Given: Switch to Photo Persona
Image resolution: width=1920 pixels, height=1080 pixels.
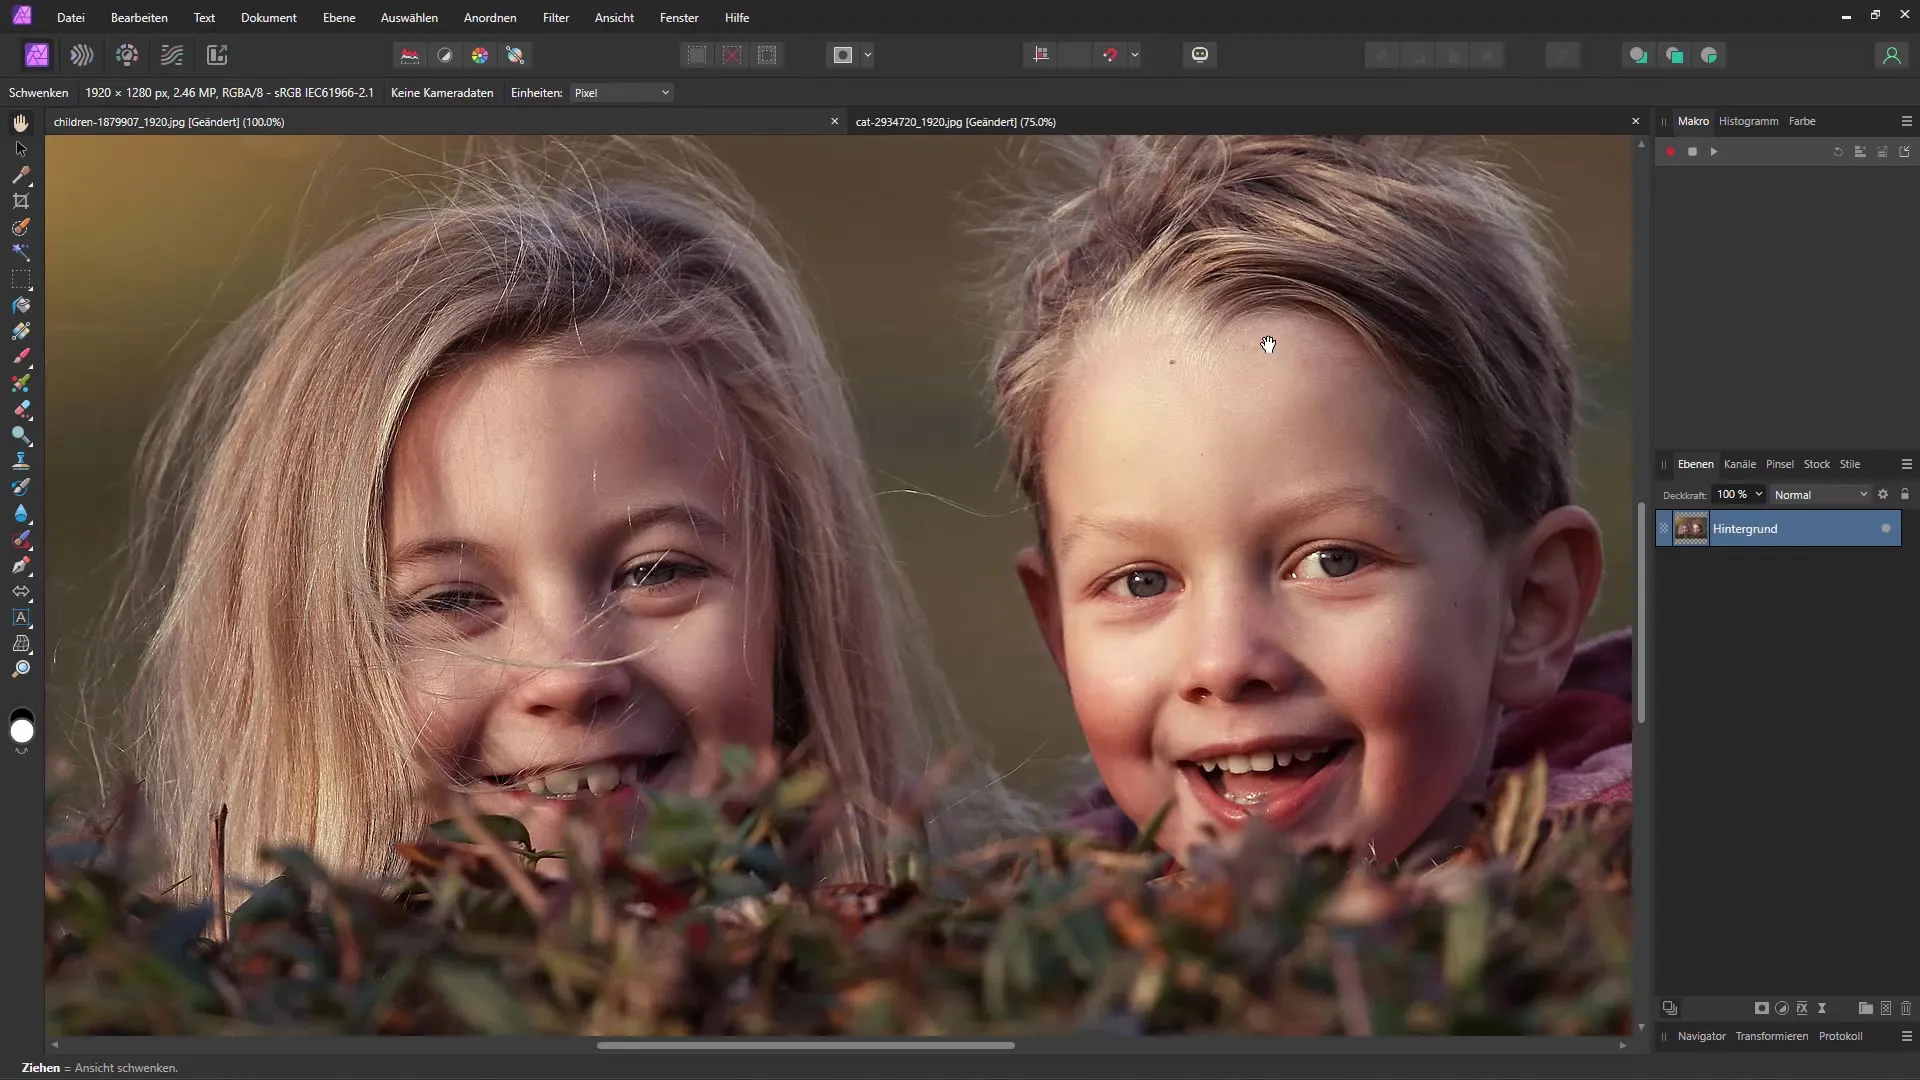Looking at the screenshot, I should (x=37, y=55).
